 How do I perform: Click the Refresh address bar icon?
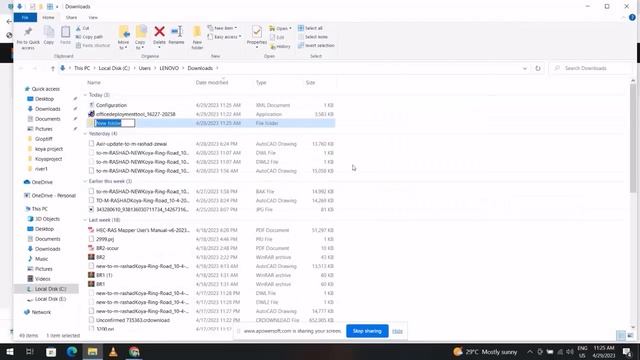click(x=538, y=68)
